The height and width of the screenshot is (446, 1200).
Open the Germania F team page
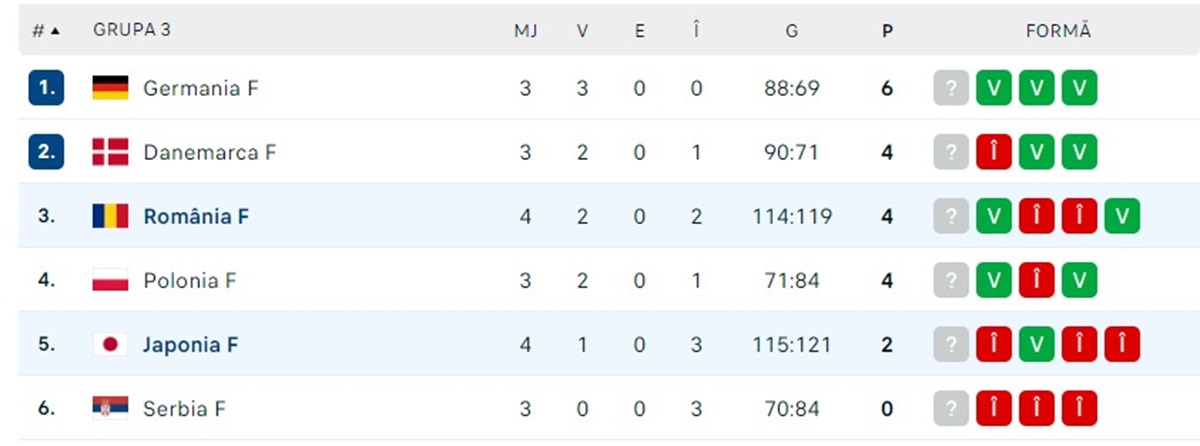201,88
